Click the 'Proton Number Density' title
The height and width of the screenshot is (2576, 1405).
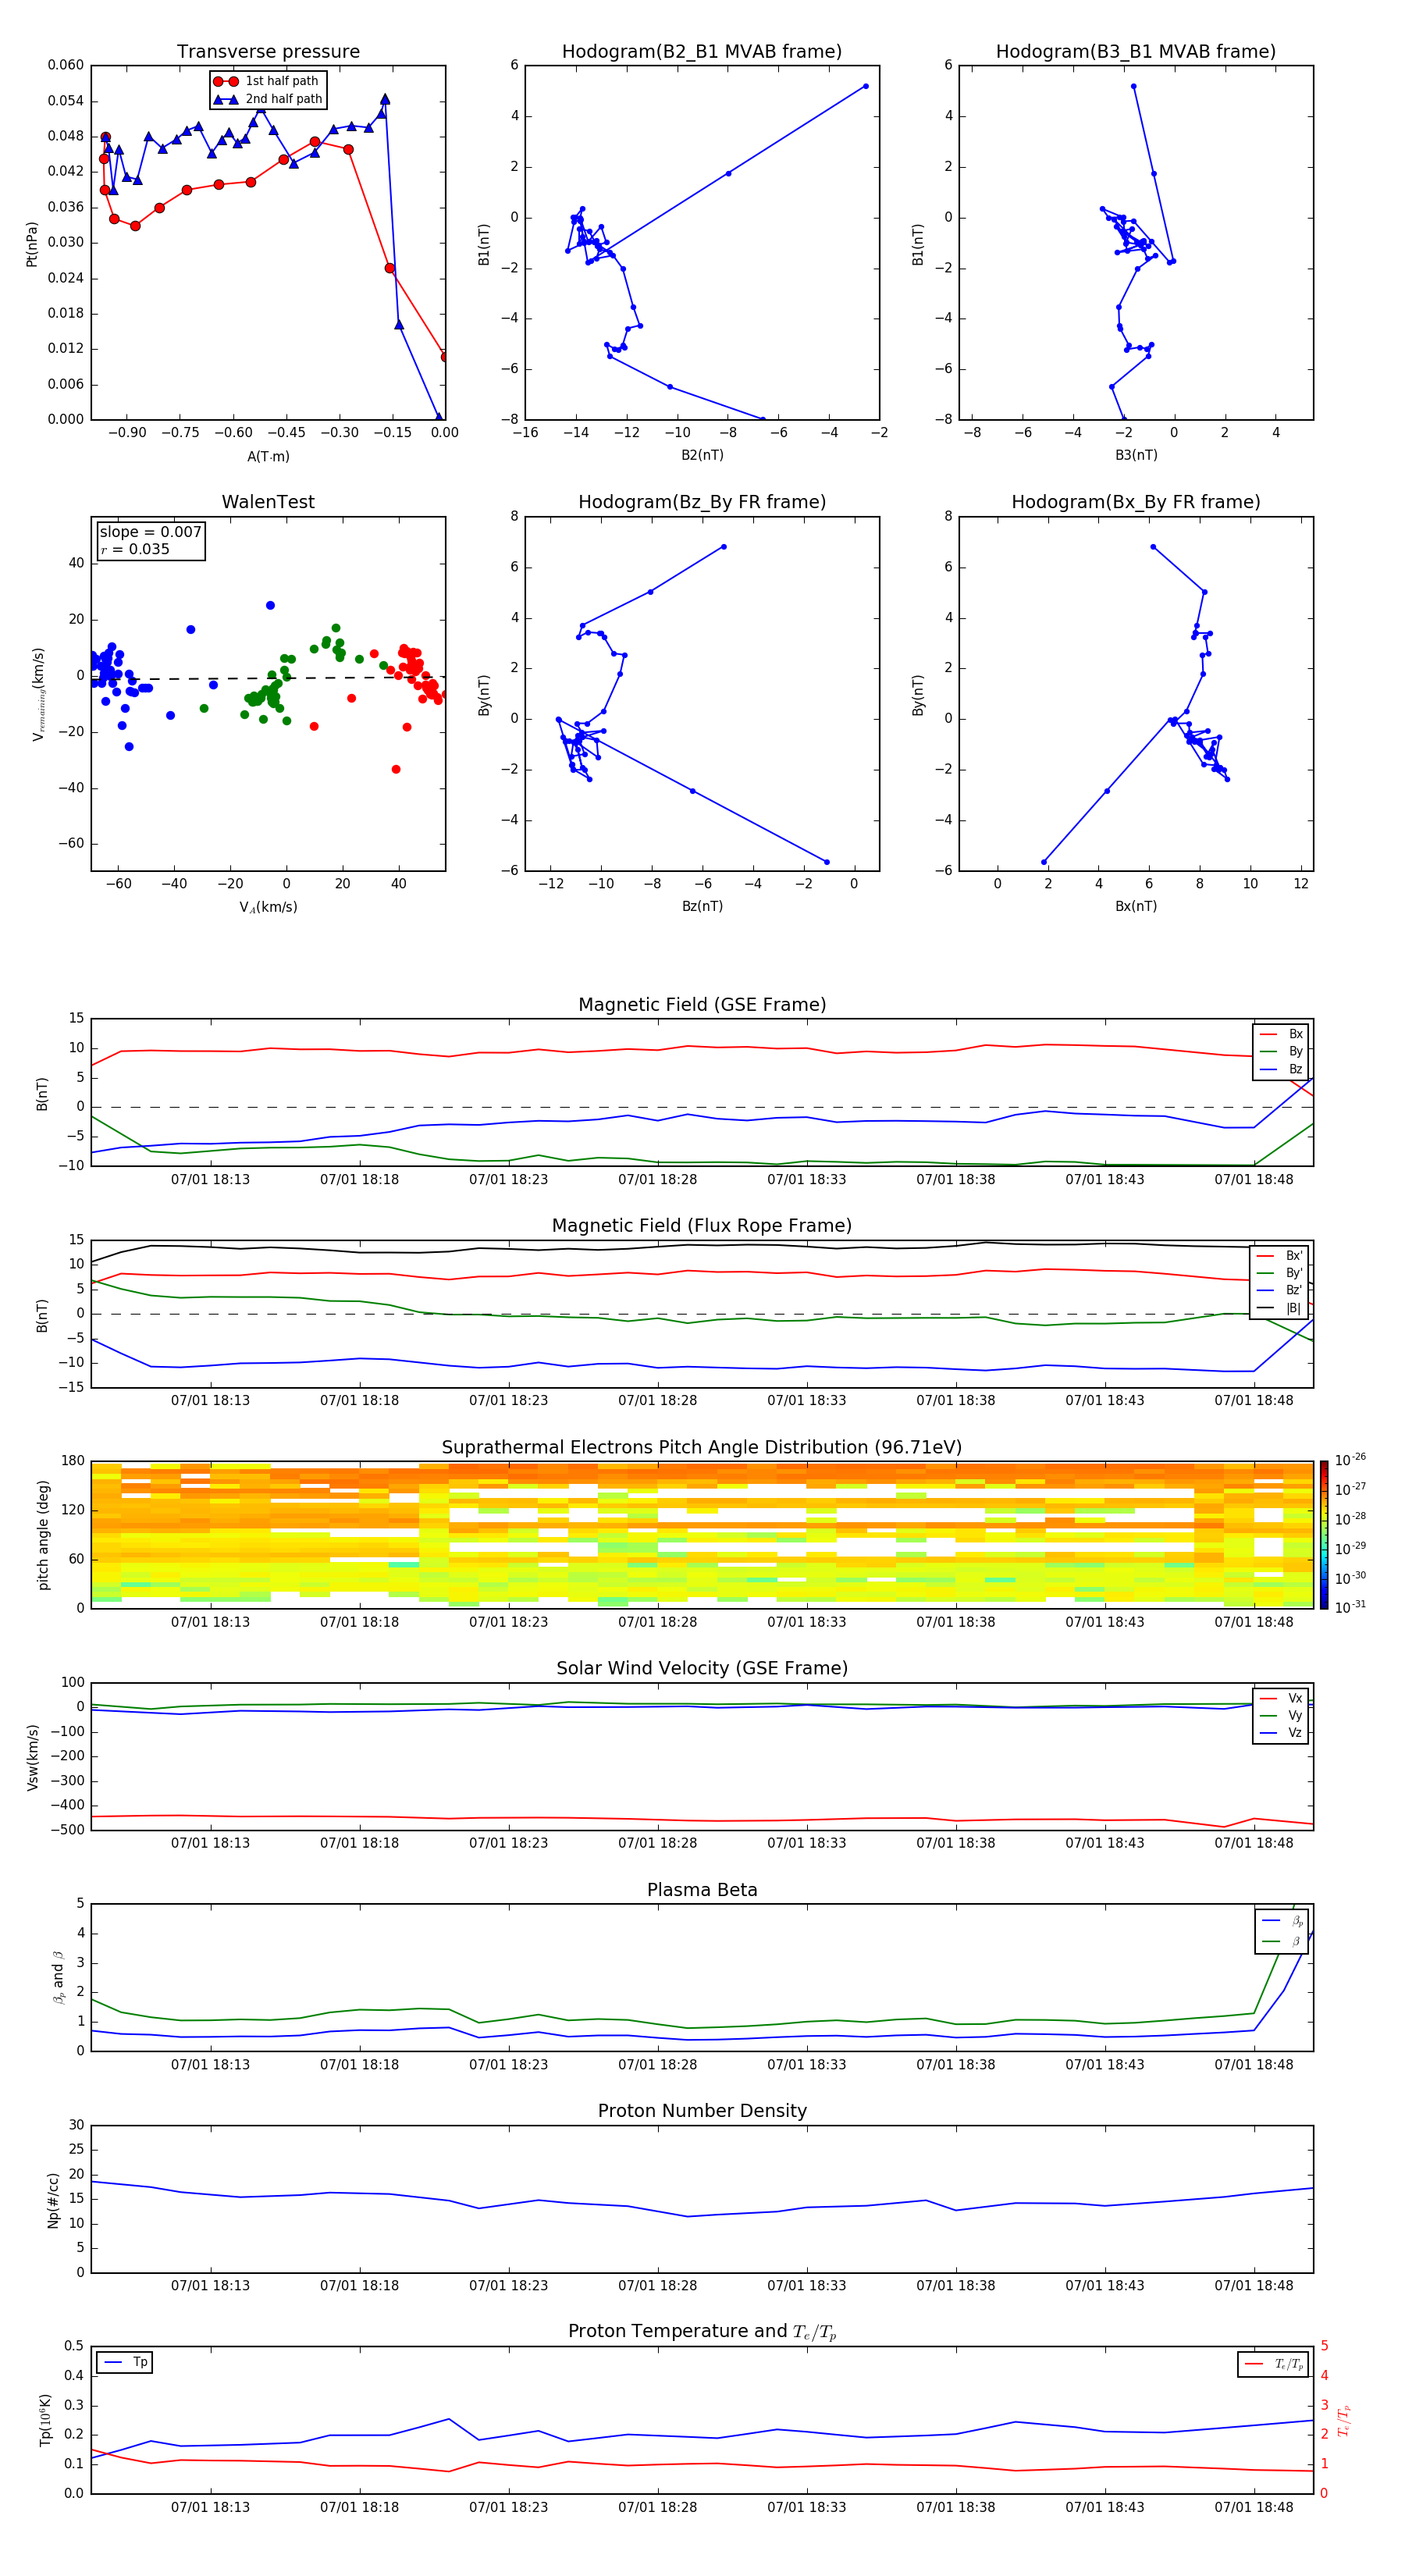point(702,2111)
